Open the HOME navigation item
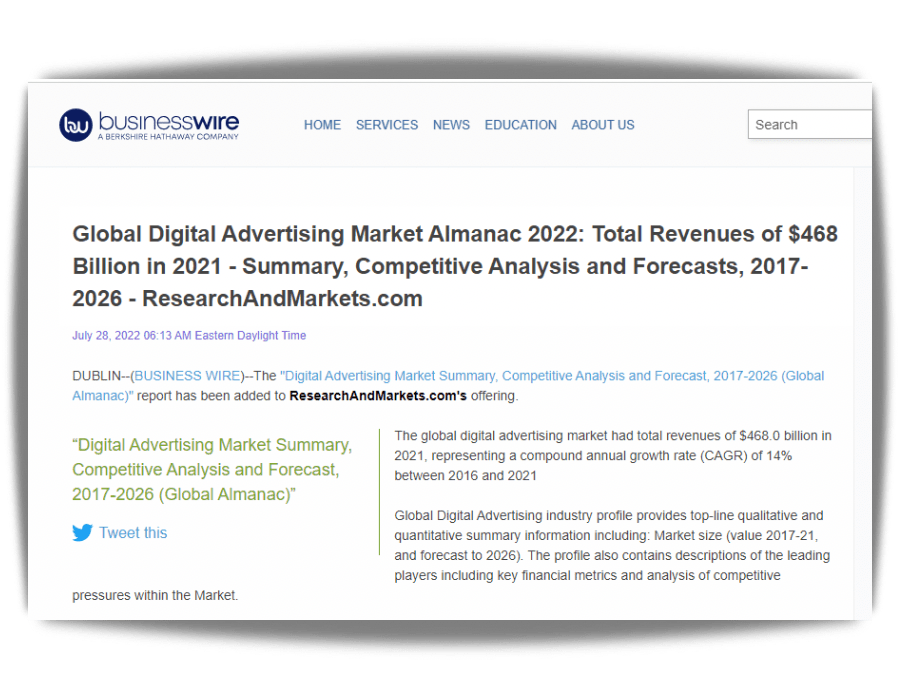Image resolution: width=900 pixels, height=700 pixels. 322,125
